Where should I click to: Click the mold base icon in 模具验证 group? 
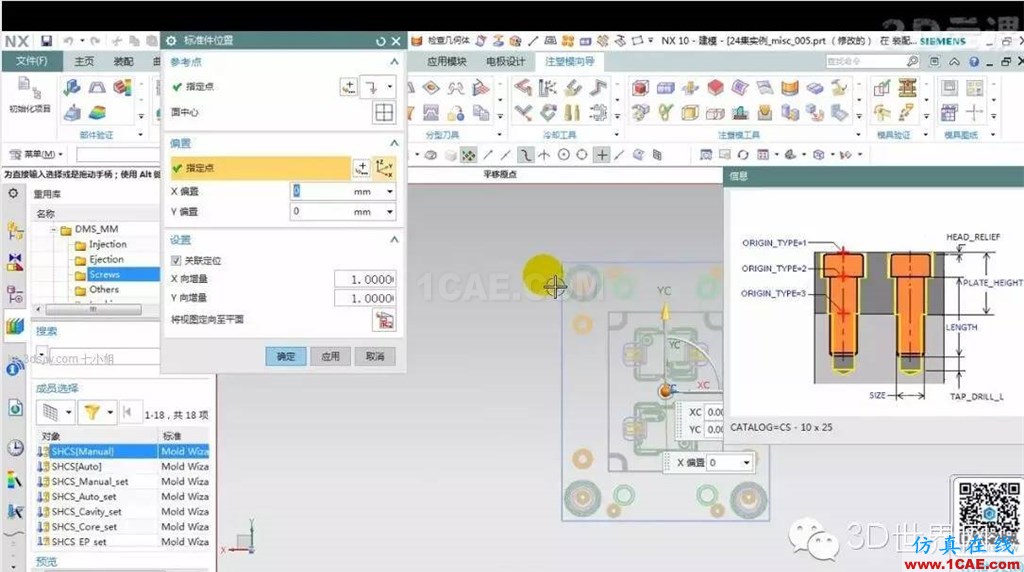(907, 87)
